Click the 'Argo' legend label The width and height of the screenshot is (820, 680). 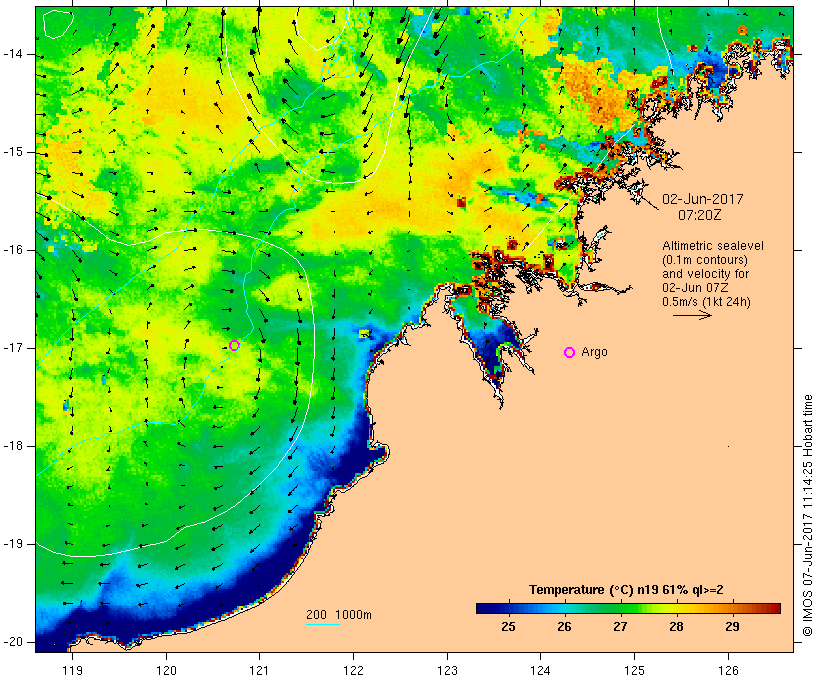click(x=595, y=352)
